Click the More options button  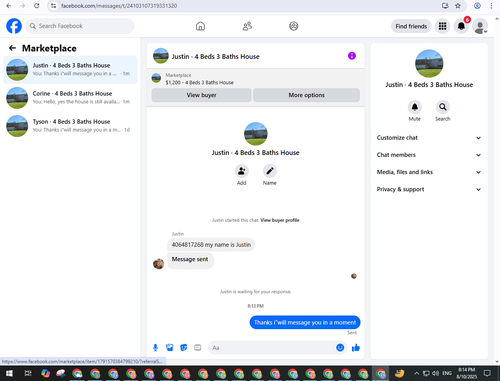pos(306,95)
